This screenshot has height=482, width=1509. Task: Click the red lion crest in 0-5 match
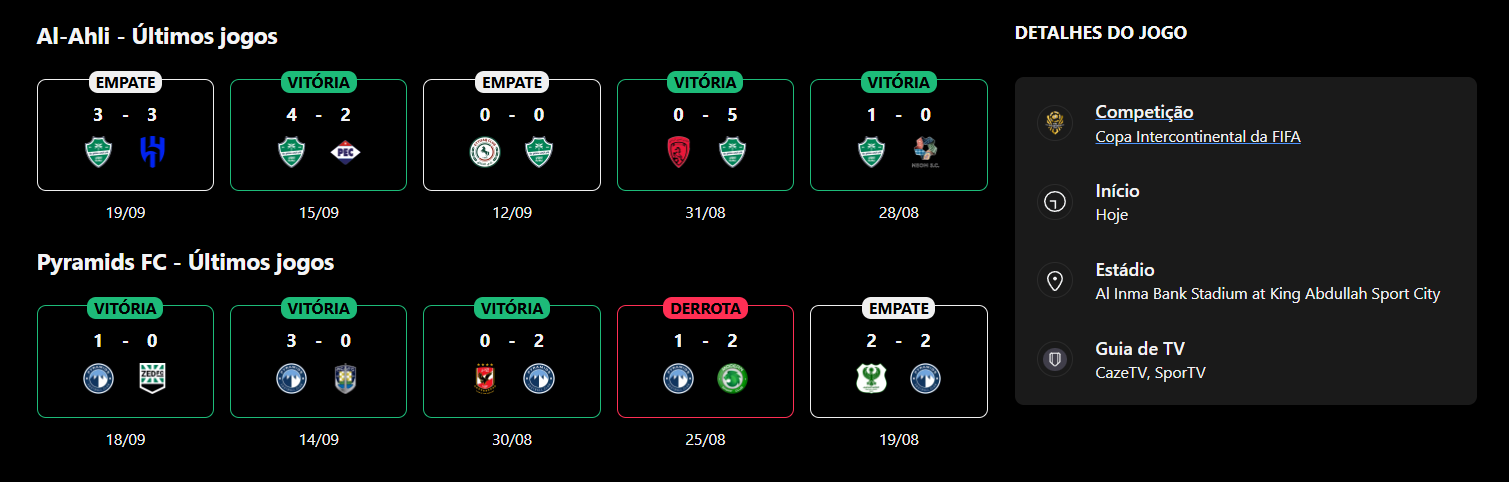click(678, 152)
